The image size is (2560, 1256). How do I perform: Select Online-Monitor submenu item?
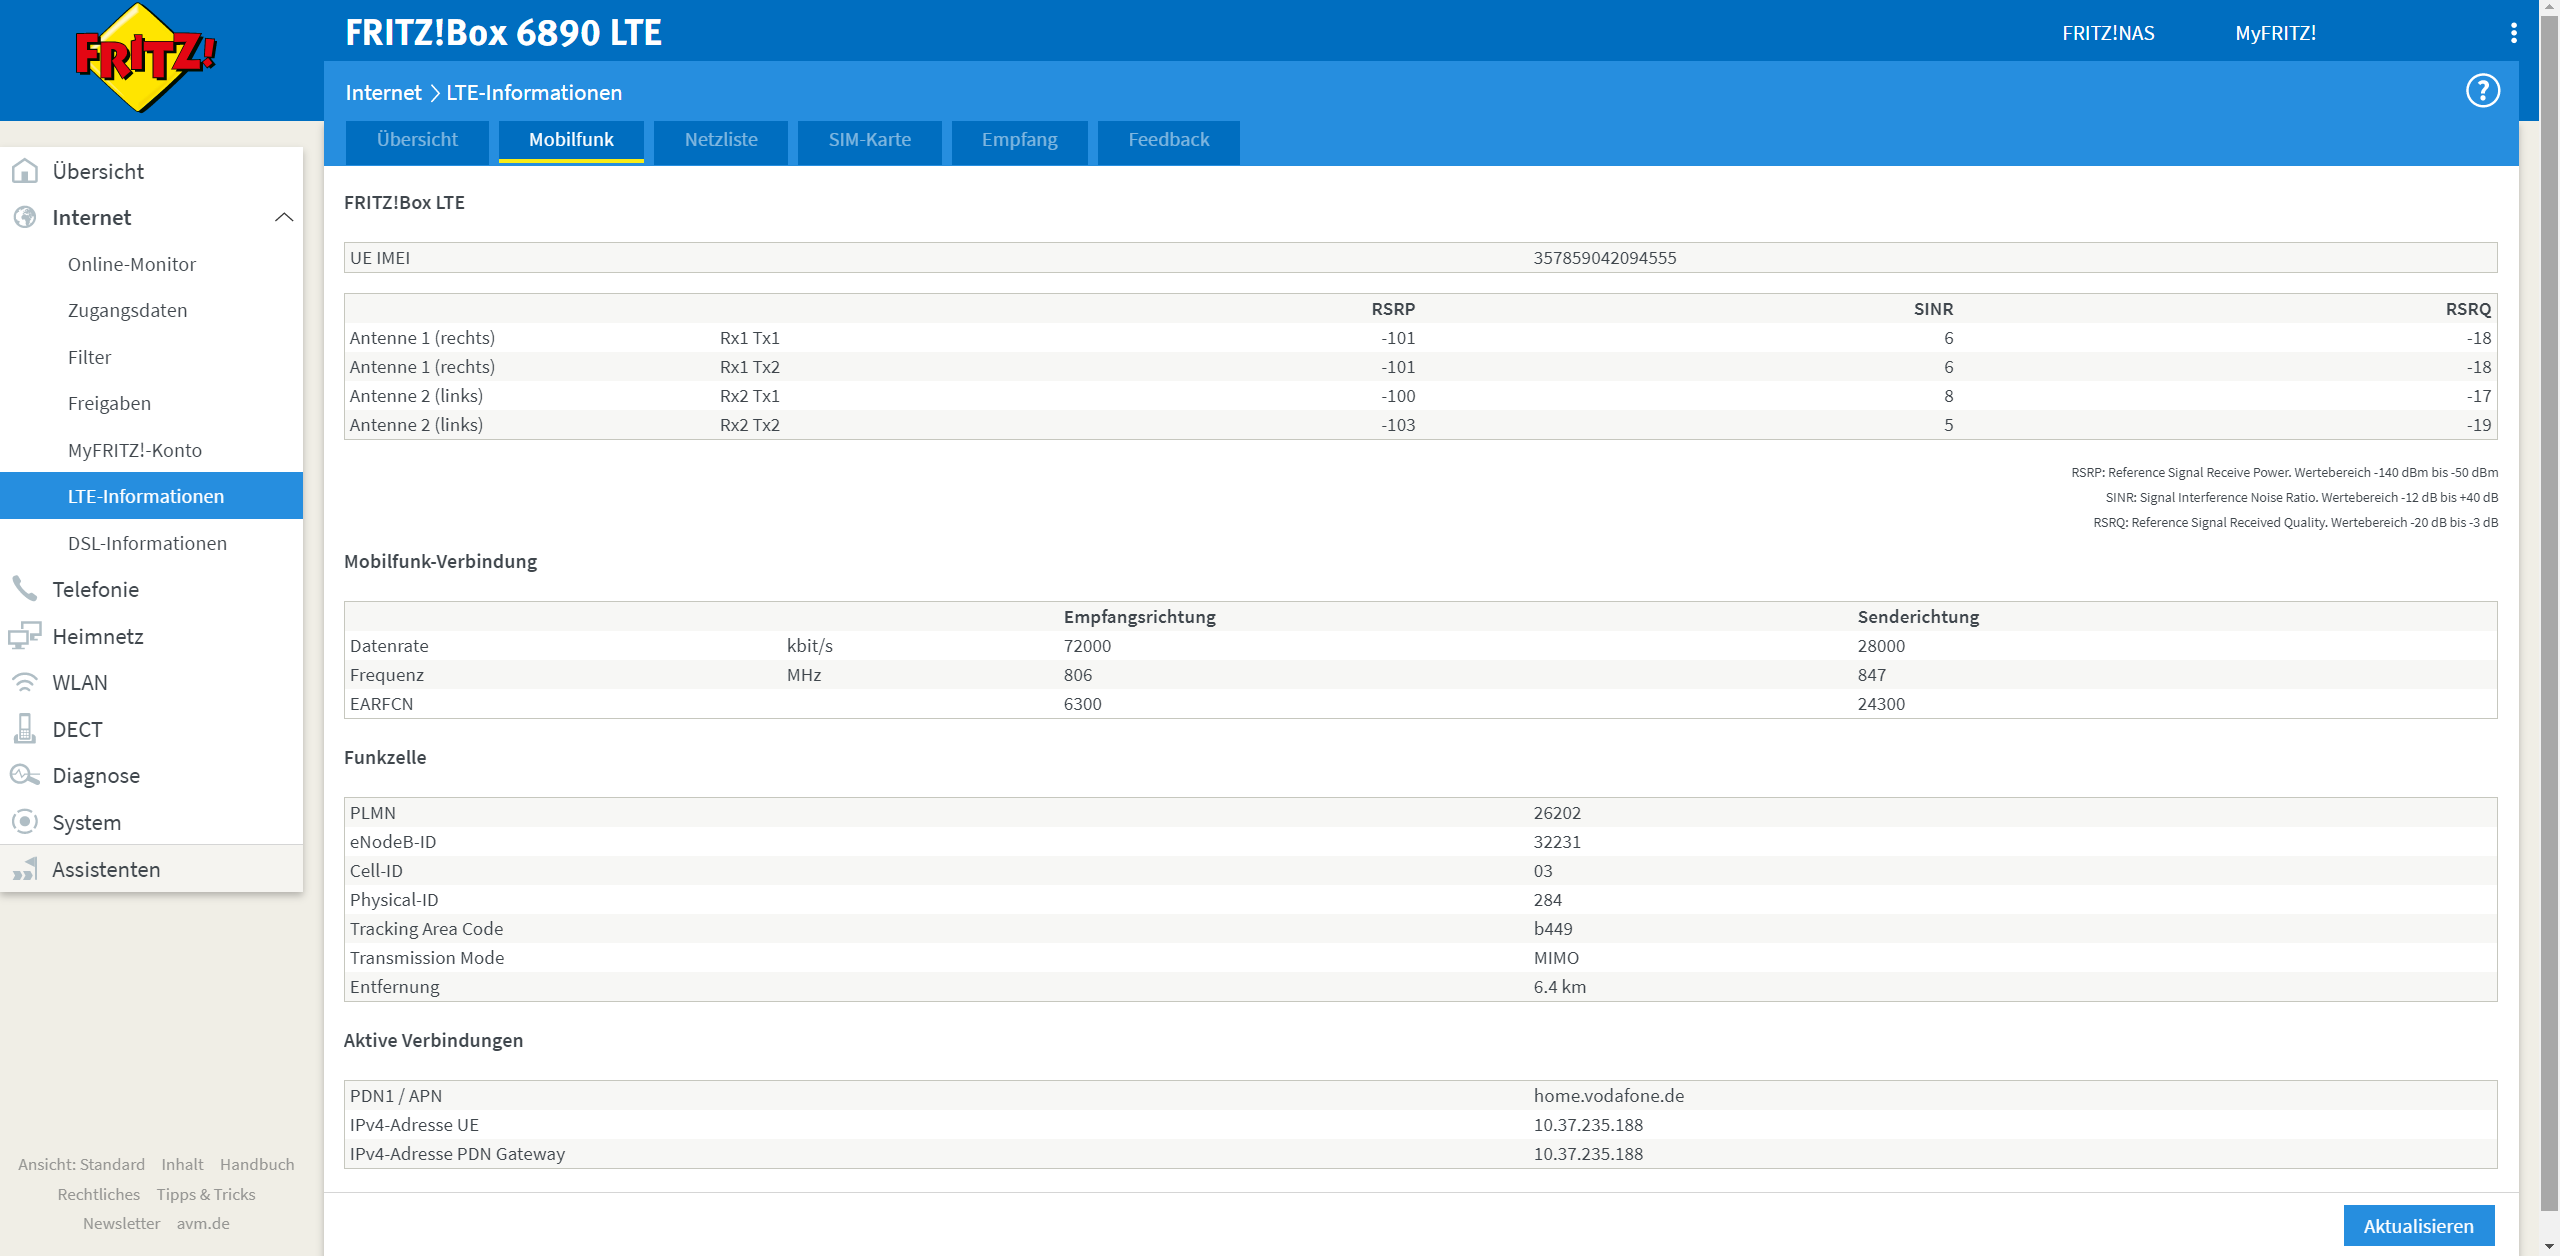[151, 264]
